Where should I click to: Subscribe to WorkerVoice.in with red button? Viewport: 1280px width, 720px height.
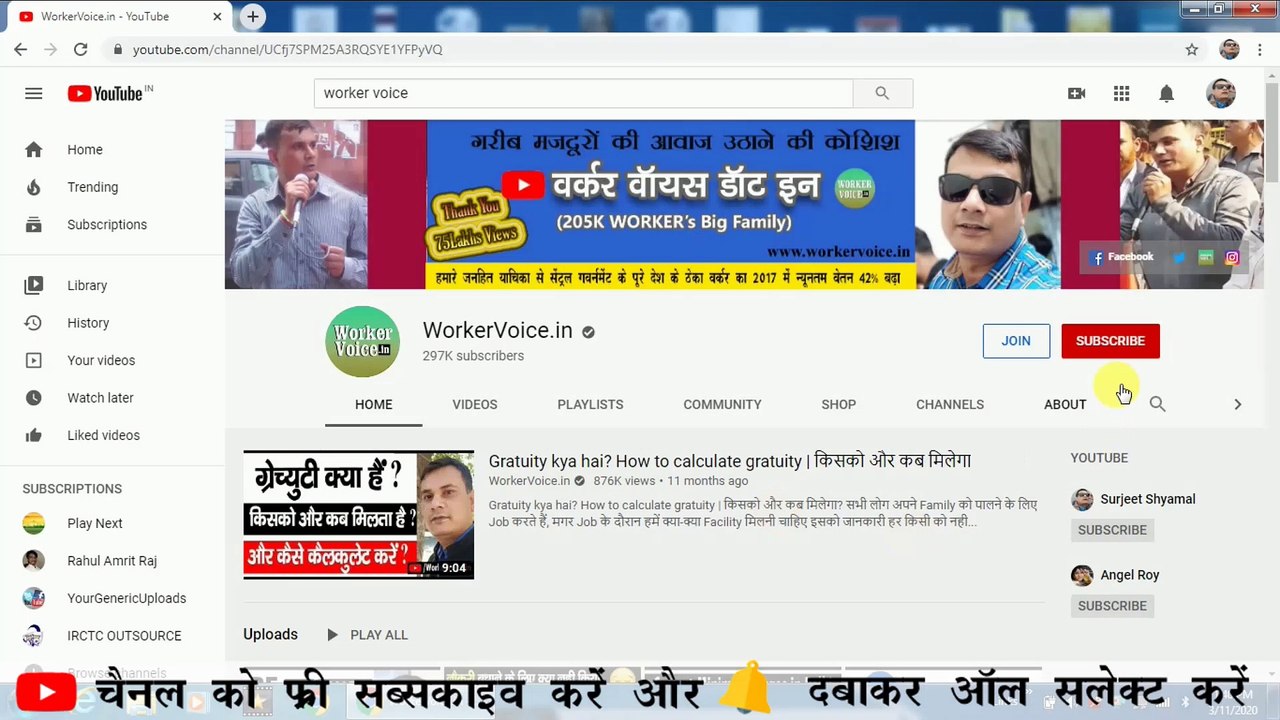(1110, 341)
